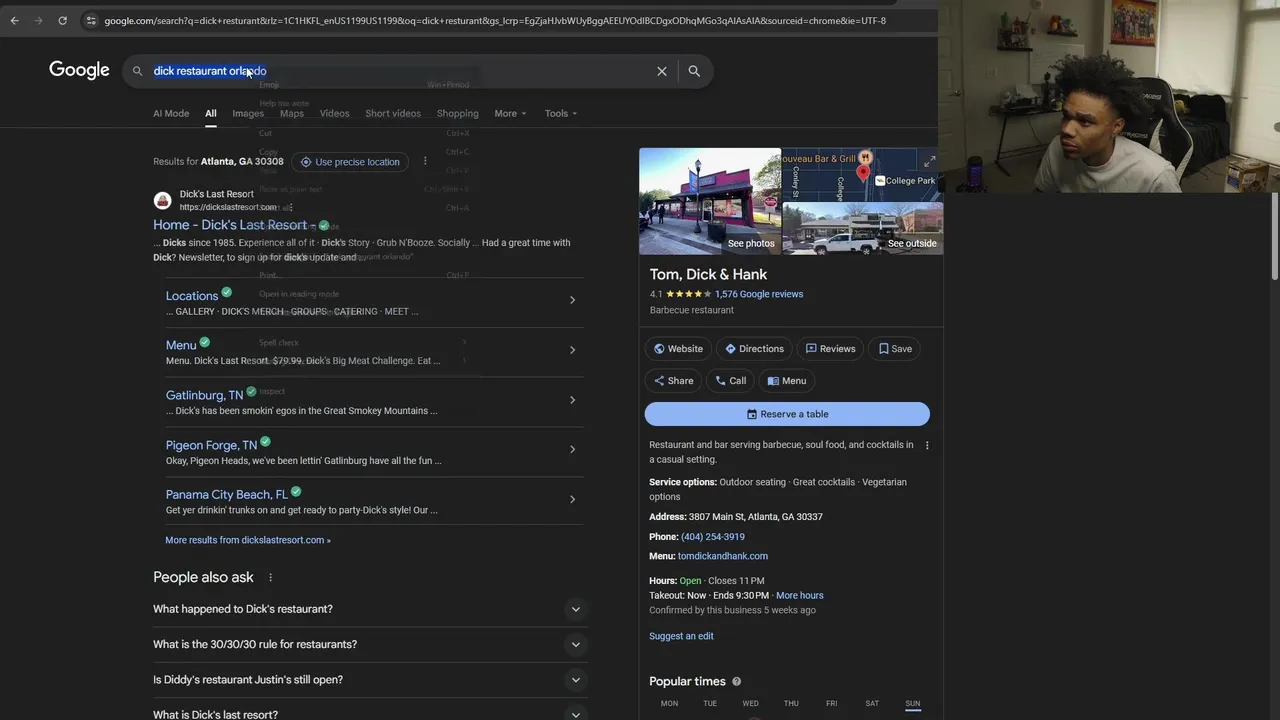Open the business description more options dots

coord(927,445)
